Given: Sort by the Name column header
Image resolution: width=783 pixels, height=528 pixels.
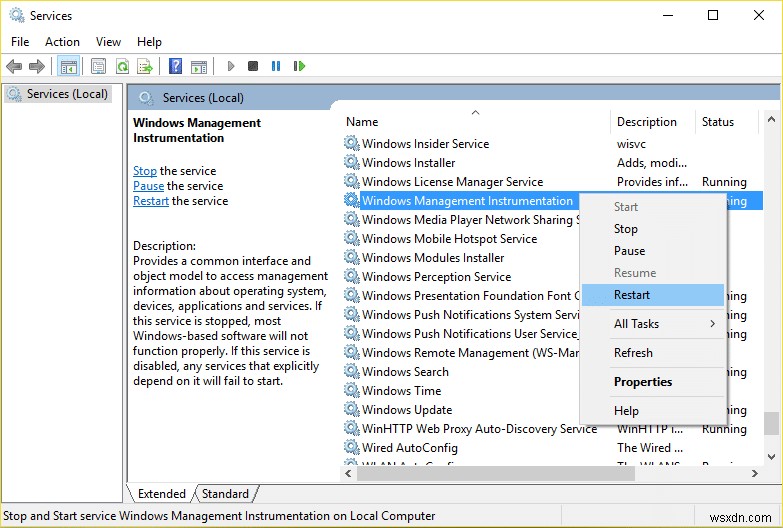Looking at the screenshot, I should click(x=475, y=122).
